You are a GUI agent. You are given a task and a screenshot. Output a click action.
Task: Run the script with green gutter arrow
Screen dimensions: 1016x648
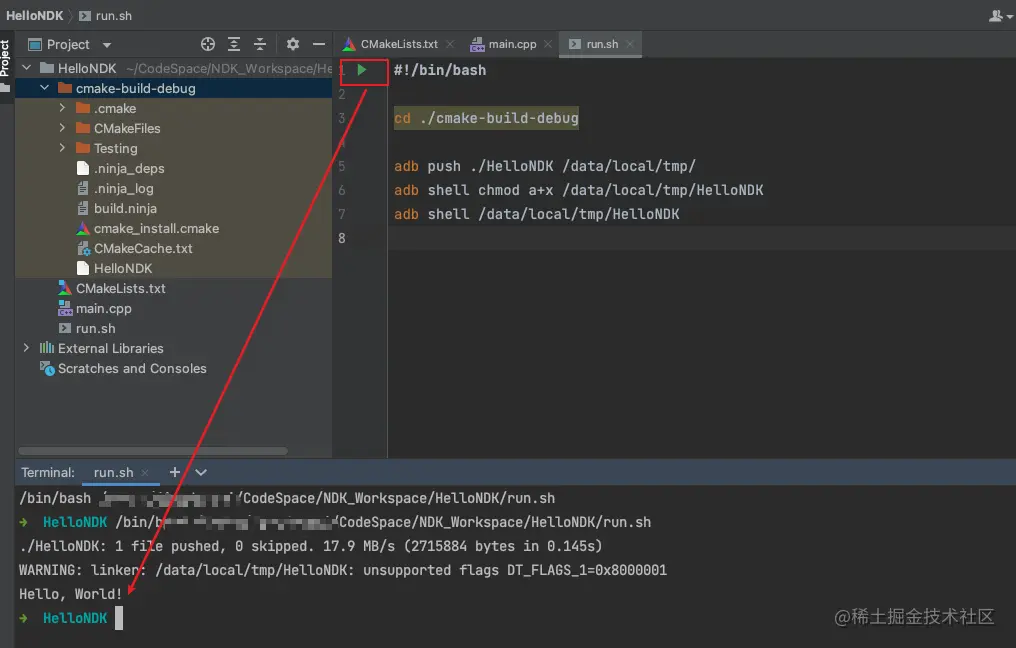(362, 70)
